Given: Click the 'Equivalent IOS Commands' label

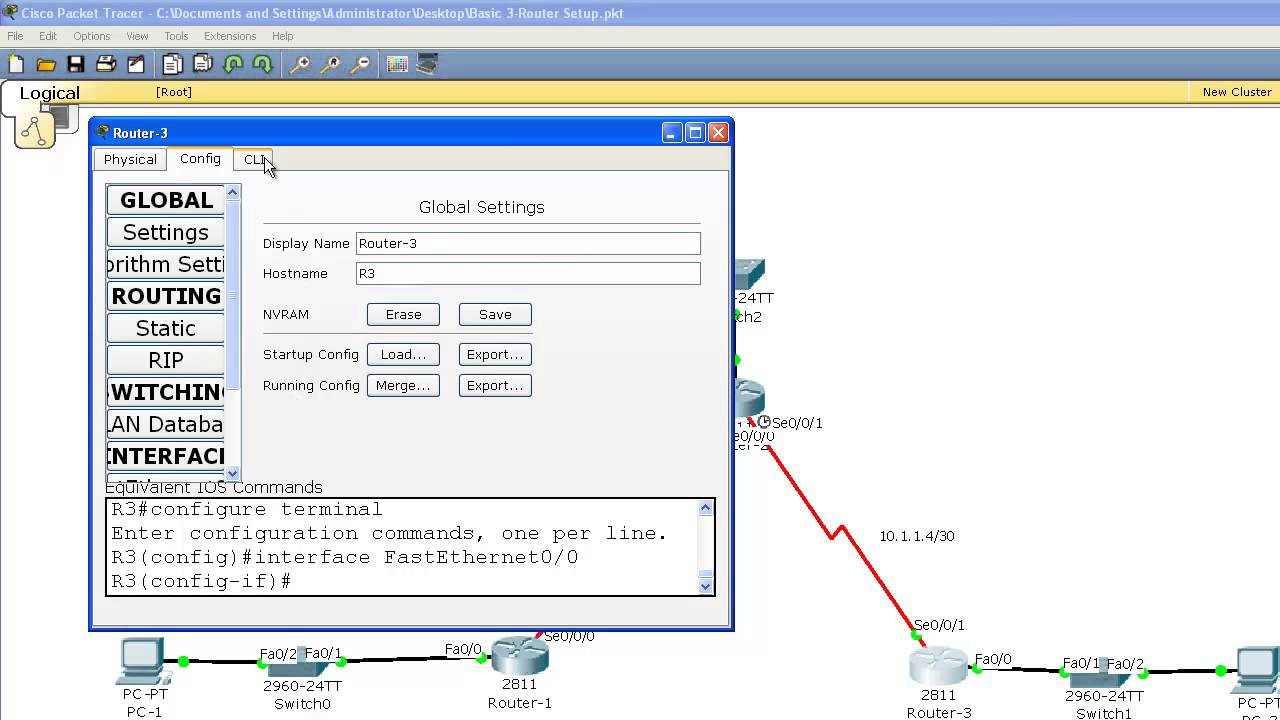Looking at the screenshot, I should click(214, 487).
